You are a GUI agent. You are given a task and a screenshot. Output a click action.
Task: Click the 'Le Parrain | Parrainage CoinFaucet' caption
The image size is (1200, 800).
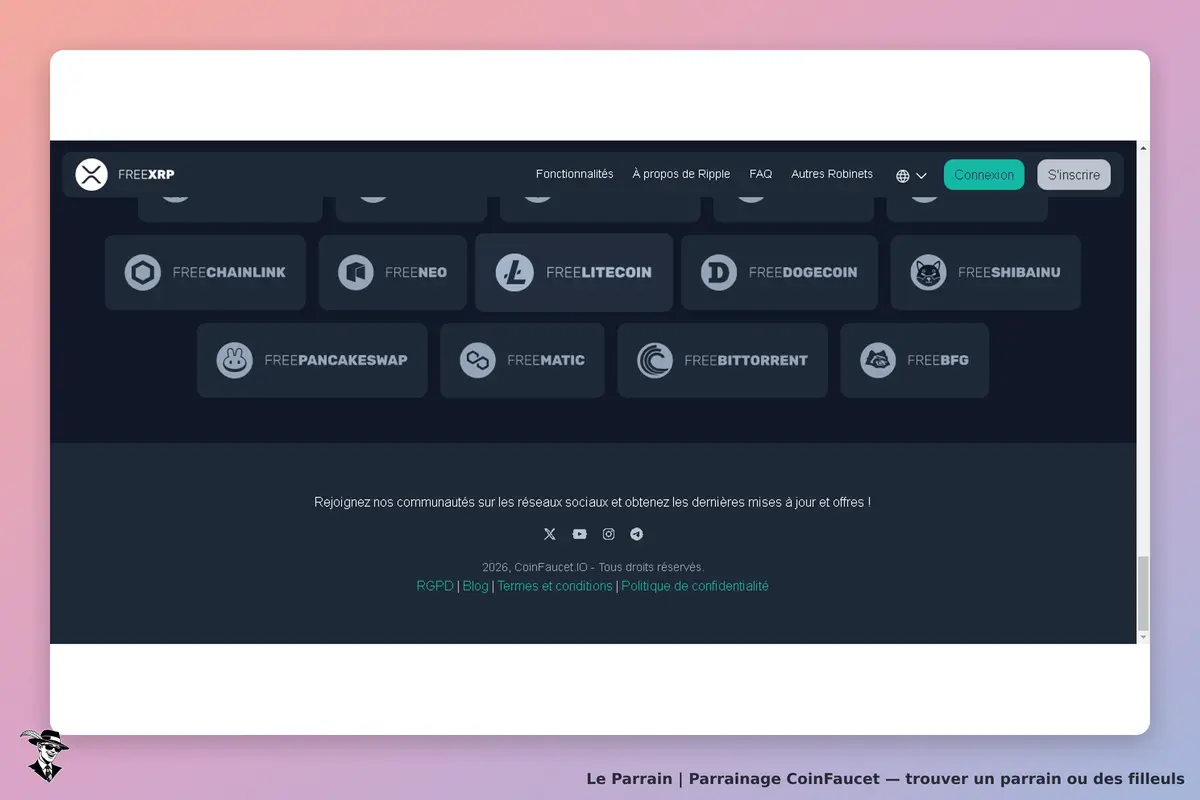coord(885,778)
